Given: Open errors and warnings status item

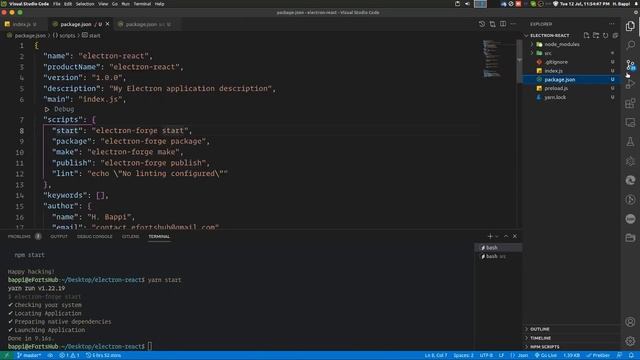Looking at the screenshot, I should pyautogui.click(x=69, y=356).
